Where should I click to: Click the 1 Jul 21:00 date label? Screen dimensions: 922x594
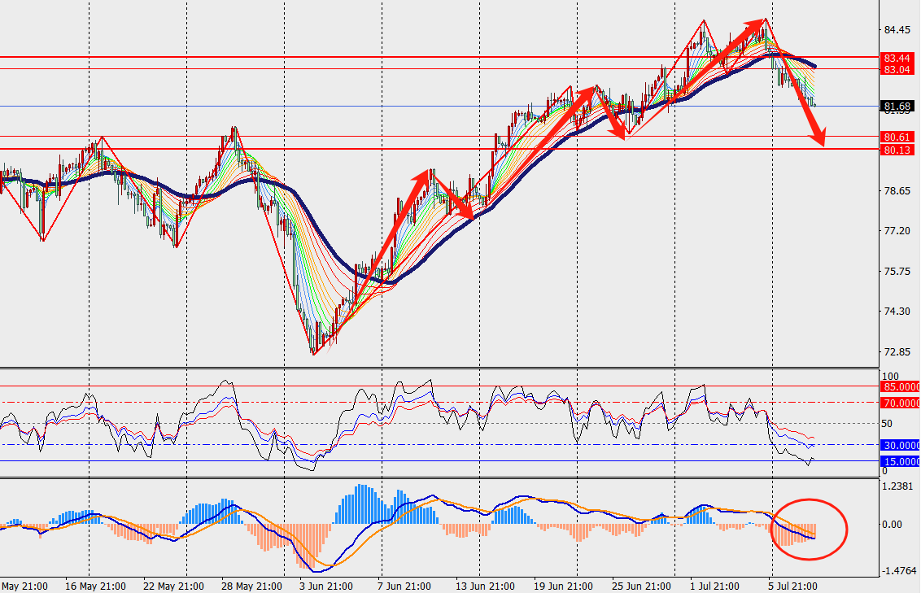tap(715, 586)
